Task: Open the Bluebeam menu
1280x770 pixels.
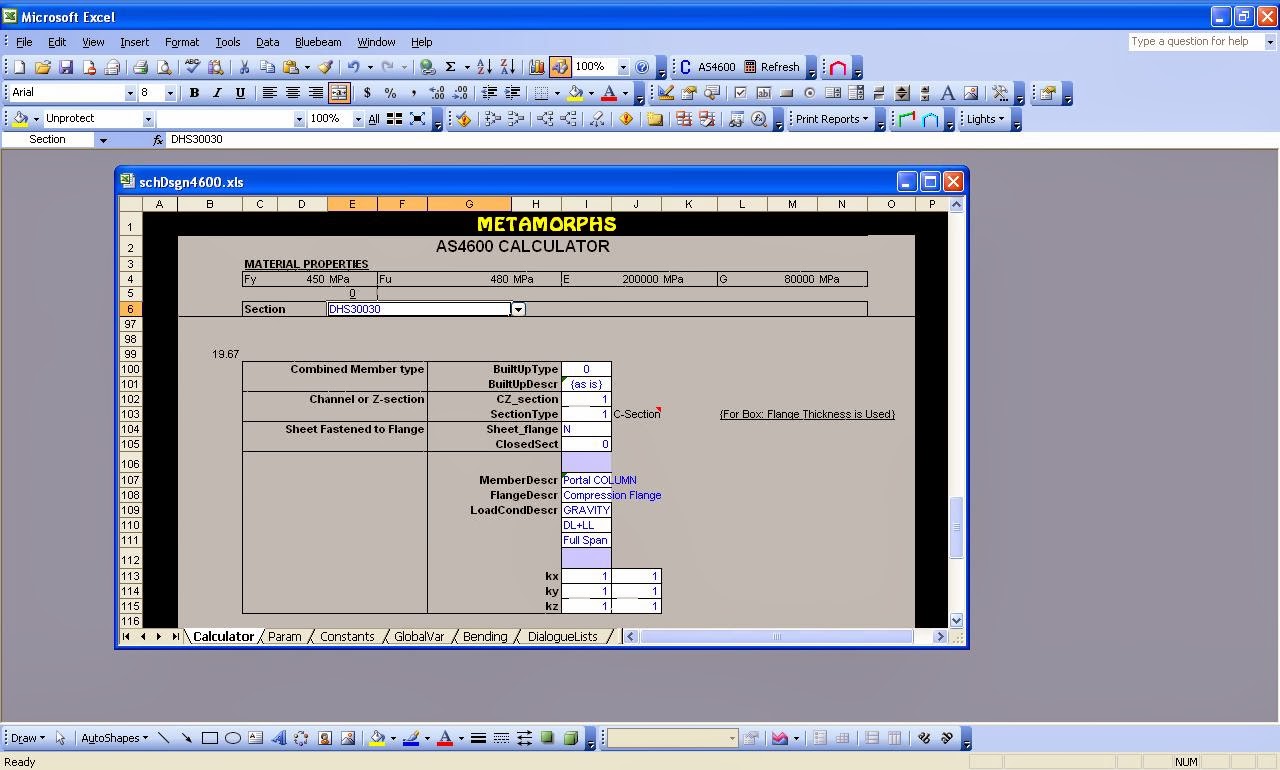Action: tap(318, 42)
